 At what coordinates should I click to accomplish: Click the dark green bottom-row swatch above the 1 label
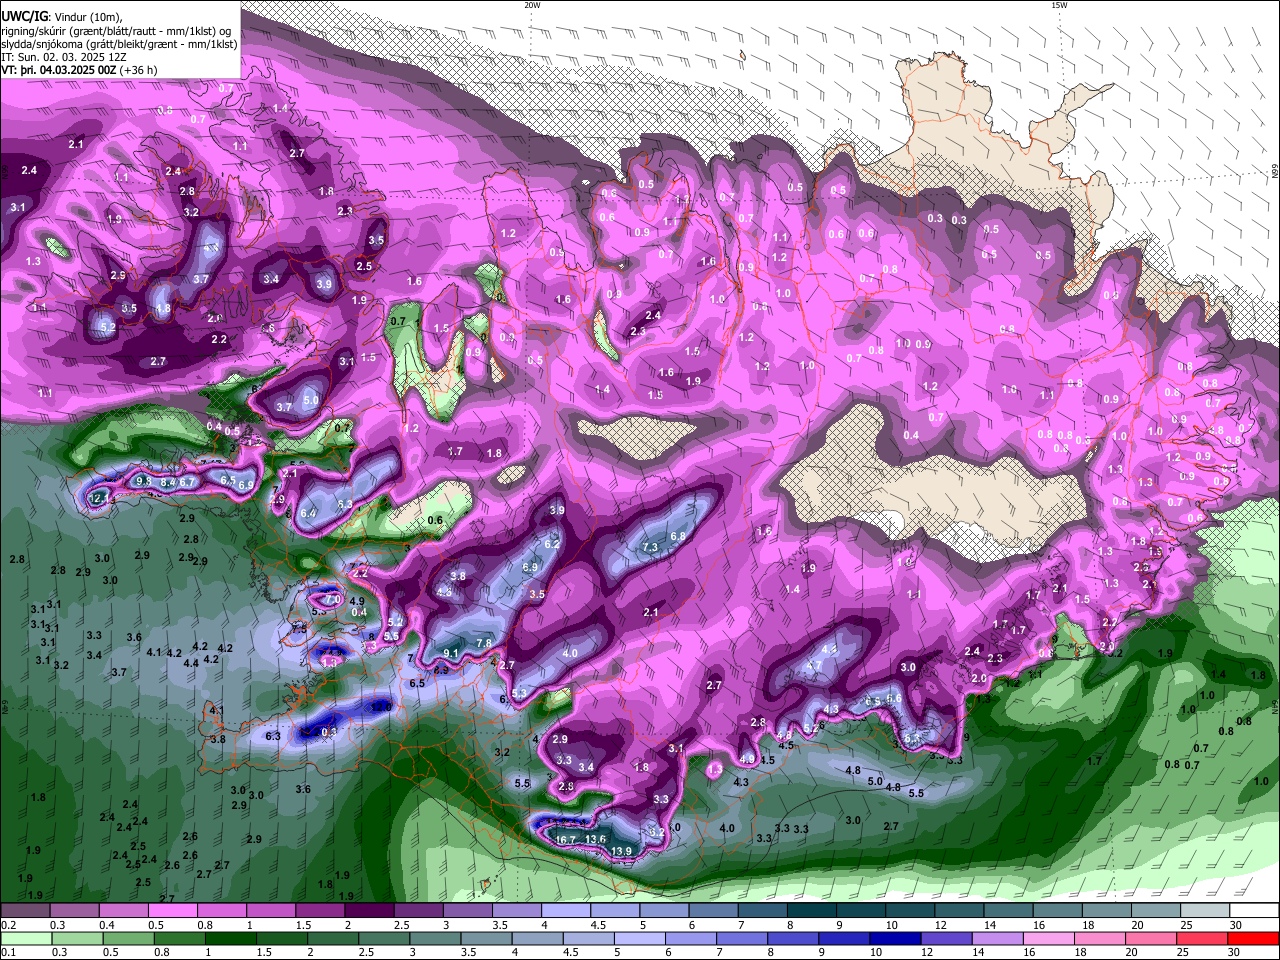pyautogui.click(x=230, y=938)
